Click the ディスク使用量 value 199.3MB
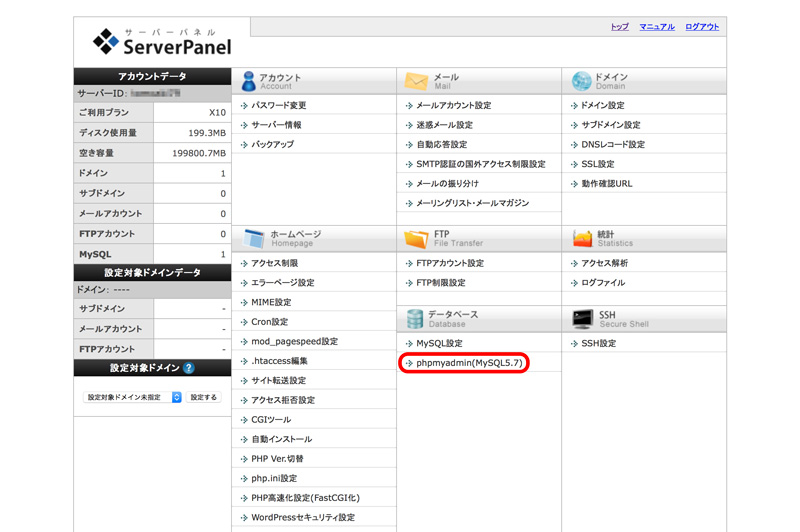The height and width of the screenshot is (532, 800). (207, 133)
